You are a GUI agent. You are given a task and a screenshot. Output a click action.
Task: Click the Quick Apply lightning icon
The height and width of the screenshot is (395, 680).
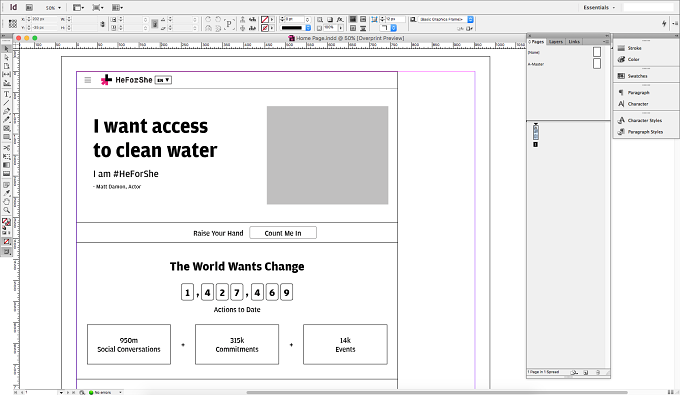(x=664, y=23)
